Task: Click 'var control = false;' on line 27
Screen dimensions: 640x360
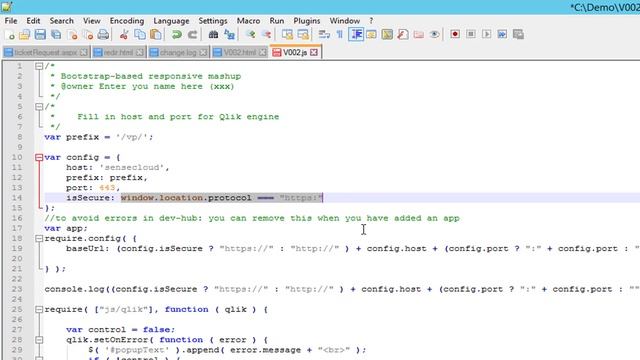Action: click(x=121, y=329)
